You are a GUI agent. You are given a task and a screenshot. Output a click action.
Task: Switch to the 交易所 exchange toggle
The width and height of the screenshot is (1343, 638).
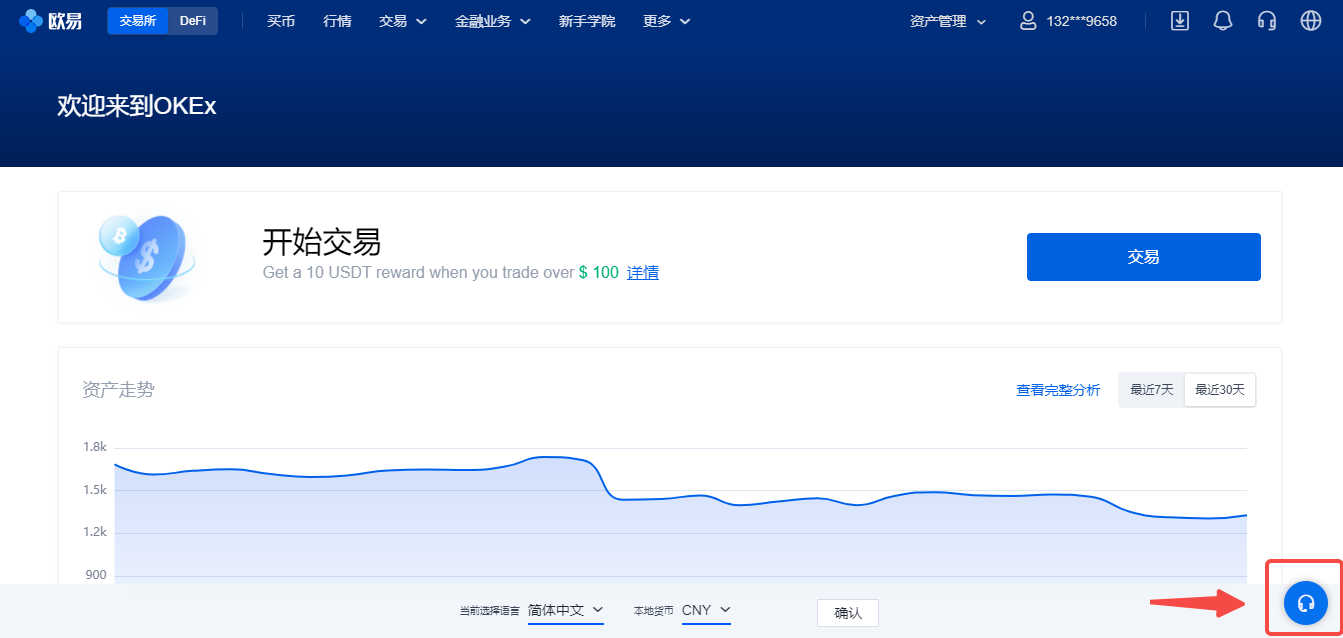pos(138,21)
